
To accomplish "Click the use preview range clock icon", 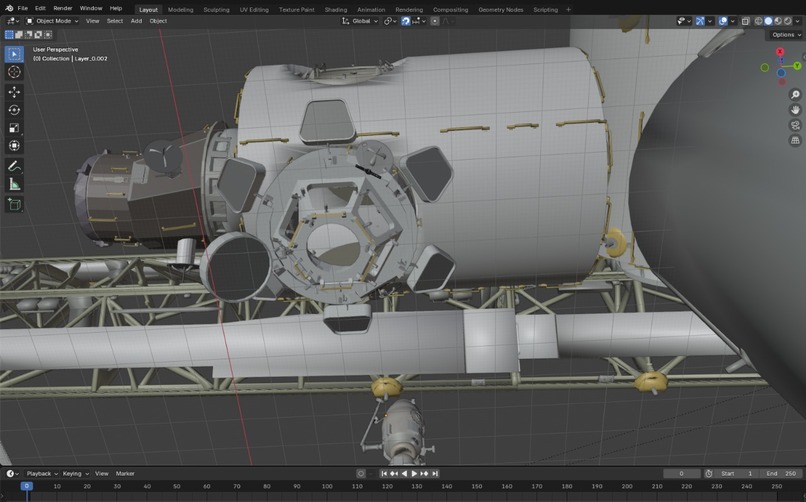I will [709, 473].
